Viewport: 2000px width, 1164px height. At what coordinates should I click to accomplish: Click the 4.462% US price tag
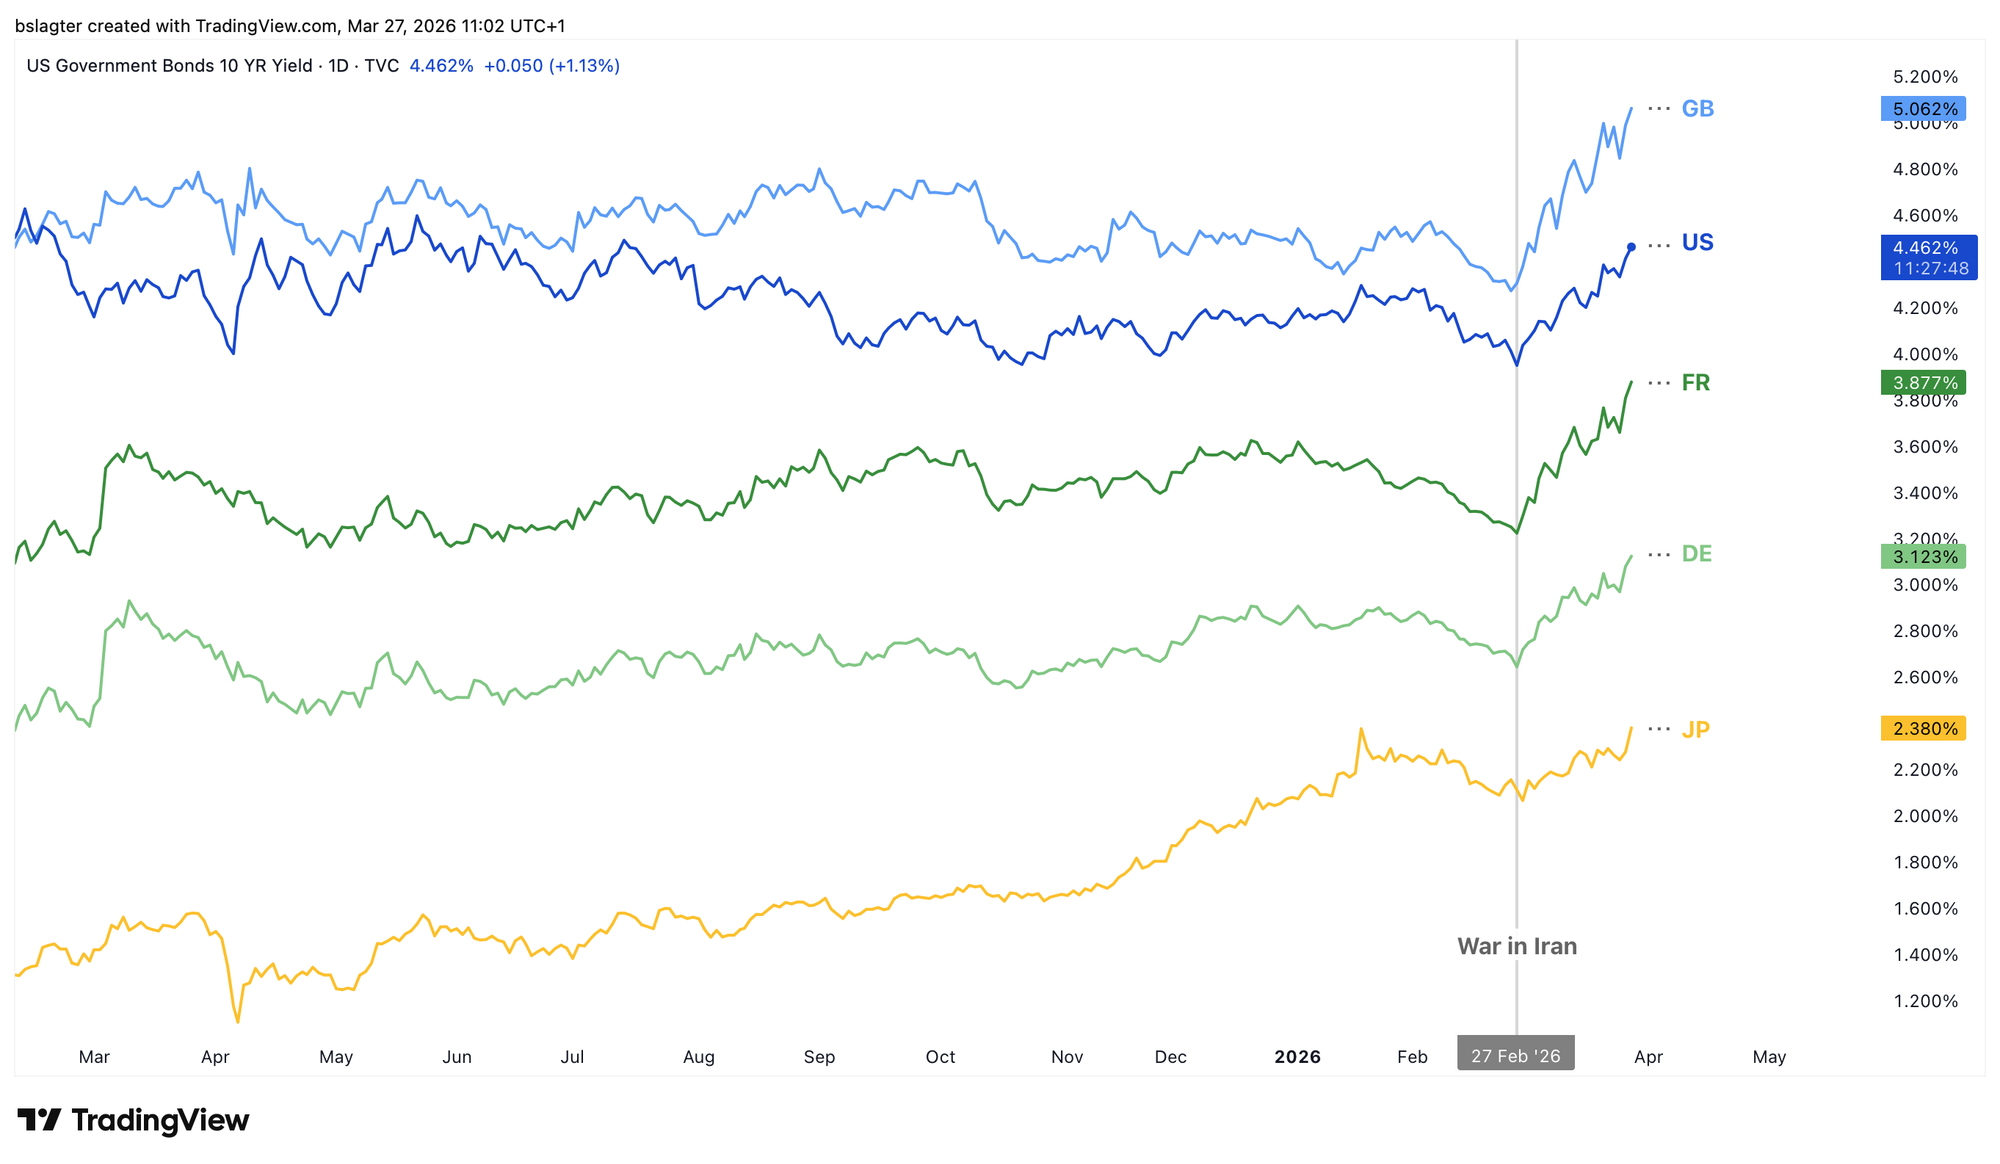(1928, 248)
